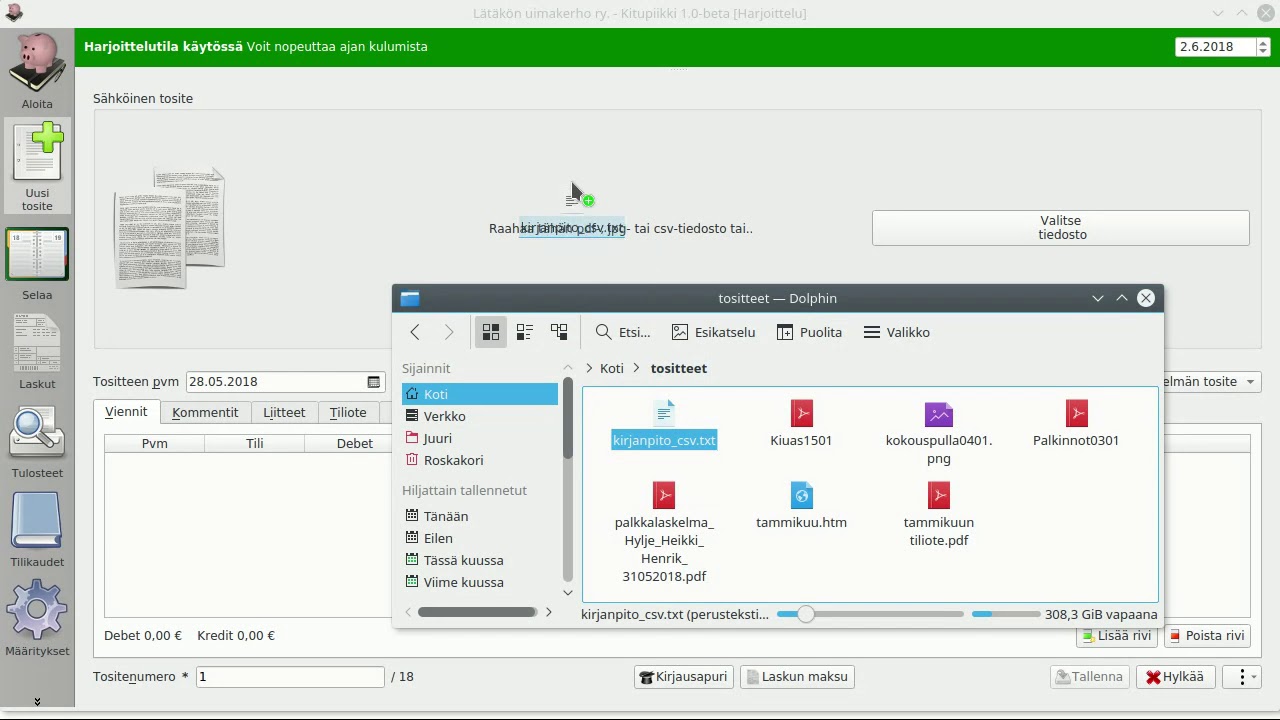Open the Selaa ledger view
Viewport: 1280px width, 720px height.
coord(37,264)
